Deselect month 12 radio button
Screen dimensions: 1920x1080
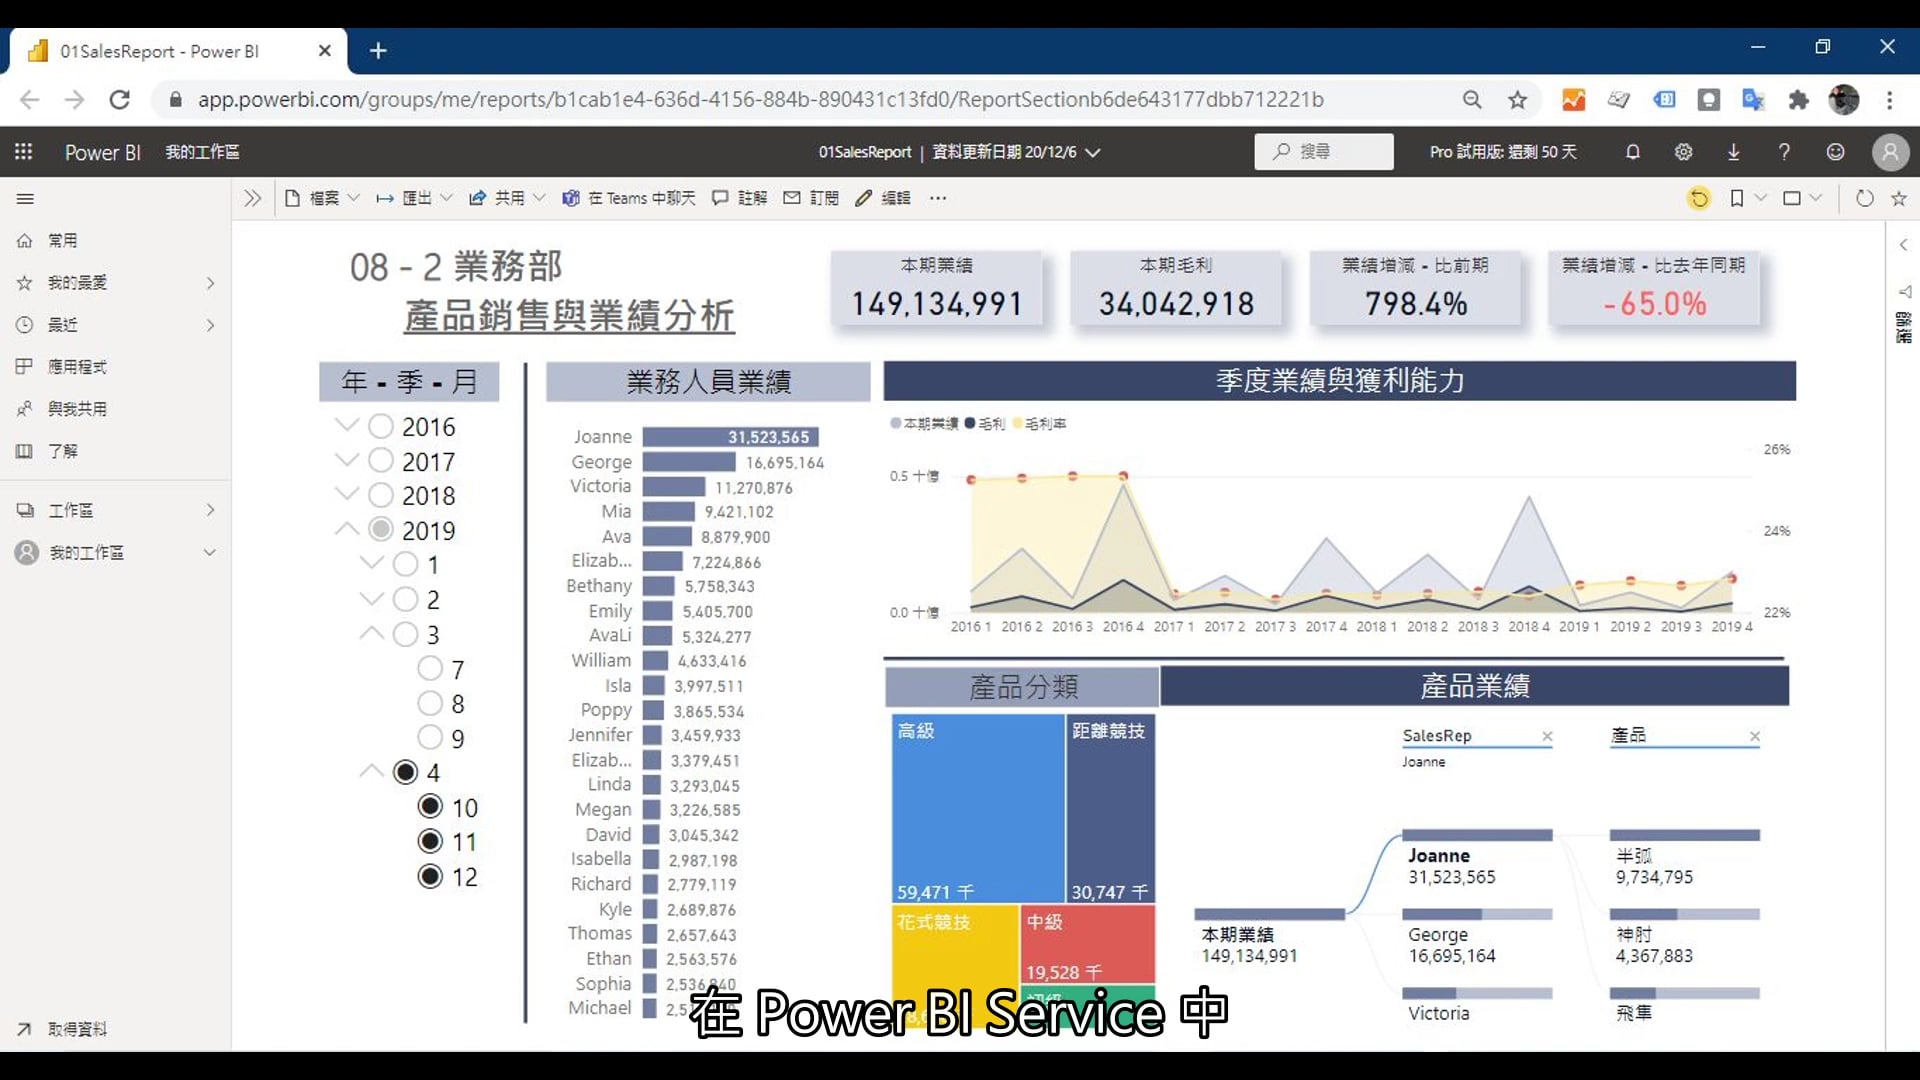[430, 877]
